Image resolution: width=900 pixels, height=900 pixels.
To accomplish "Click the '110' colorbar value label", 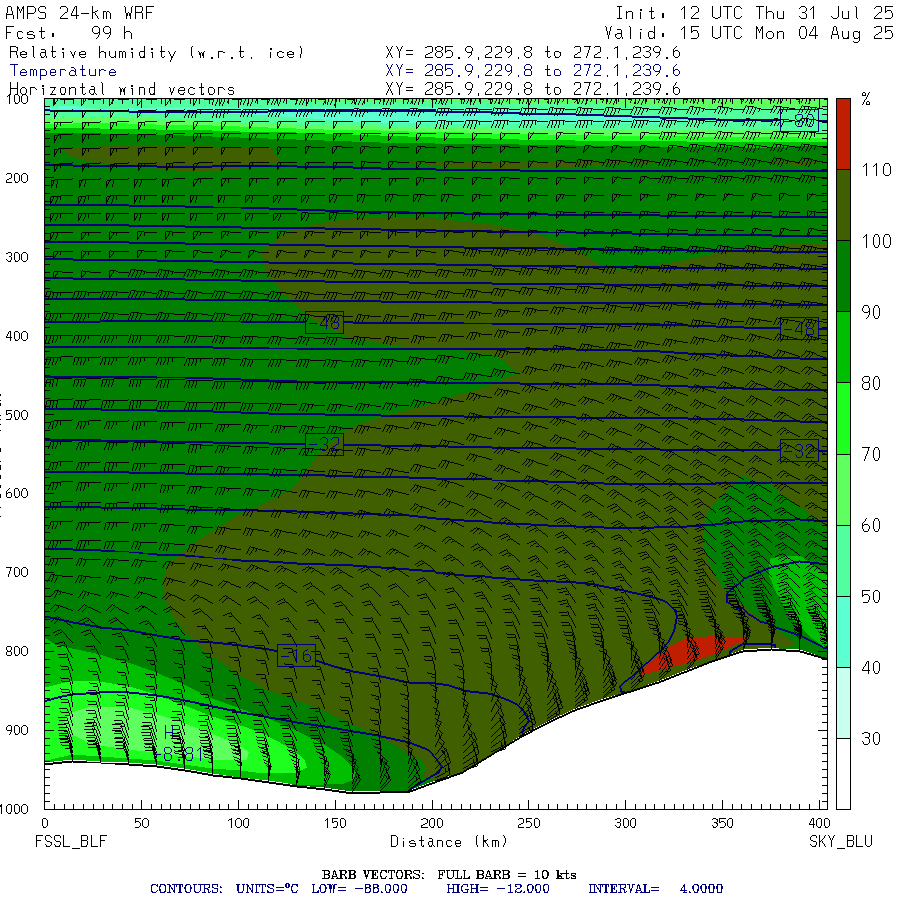I will pos(876,169).
